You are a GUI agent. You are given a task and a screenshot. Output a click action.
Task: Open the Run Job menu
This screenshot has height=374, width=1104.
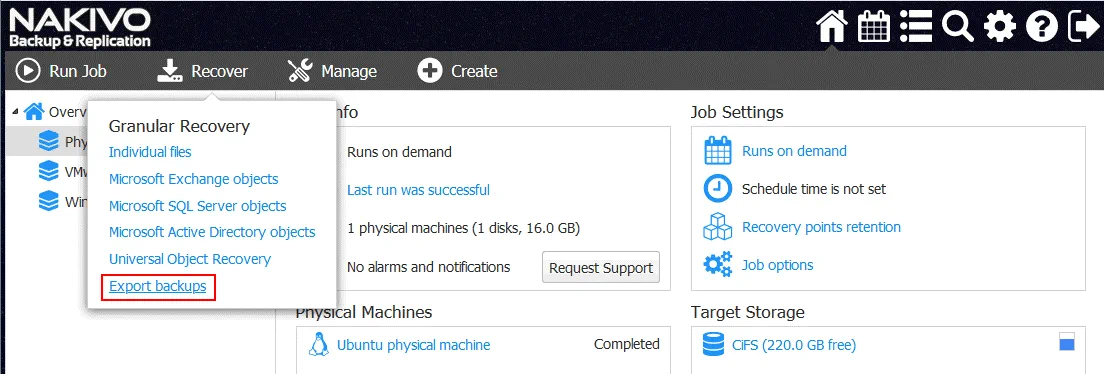(61, 70)
